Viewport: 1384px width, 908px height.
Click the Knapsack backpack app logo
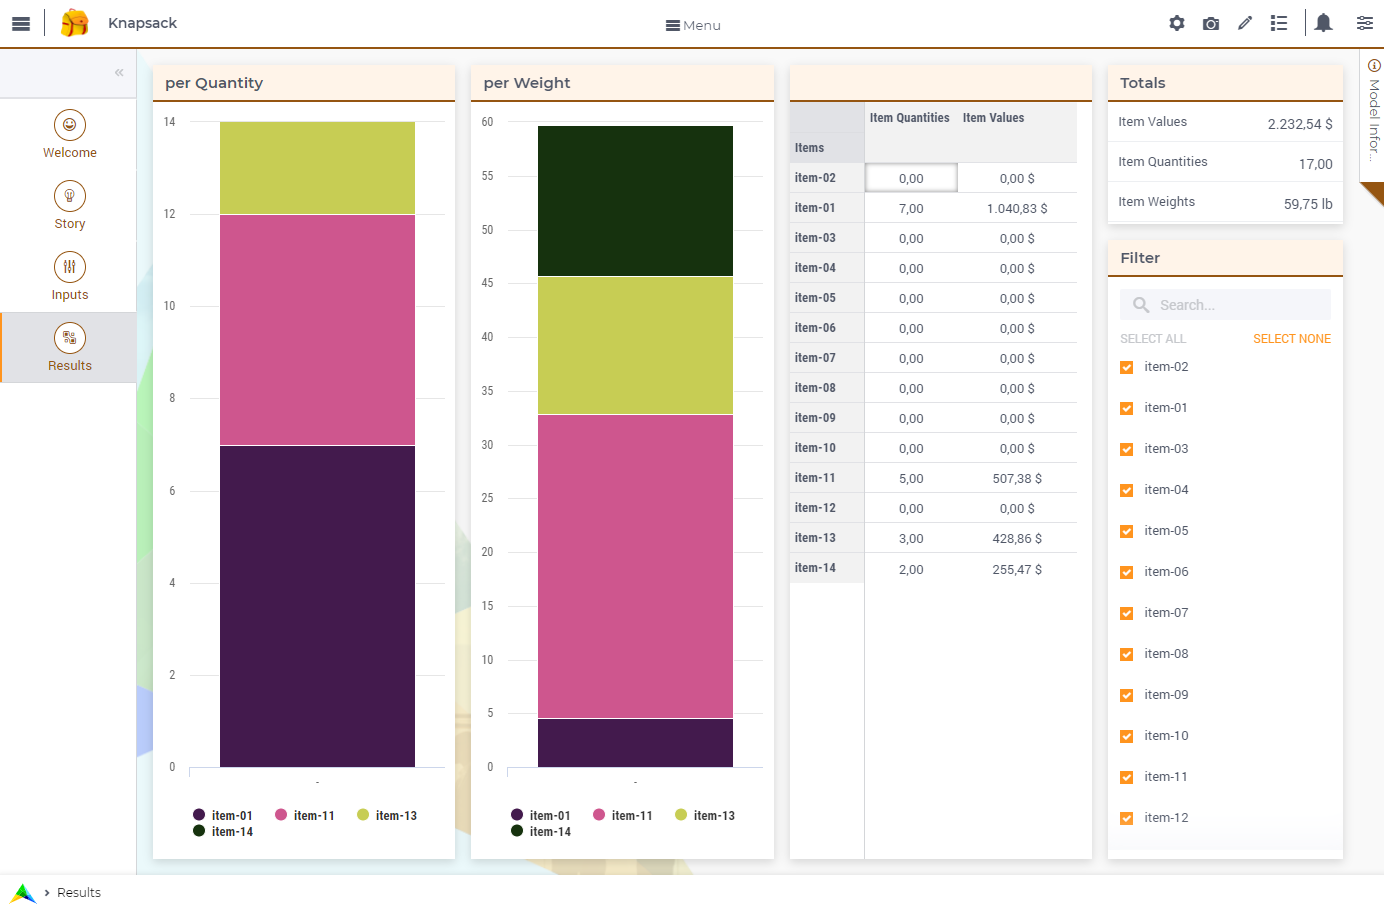(74, 23)
